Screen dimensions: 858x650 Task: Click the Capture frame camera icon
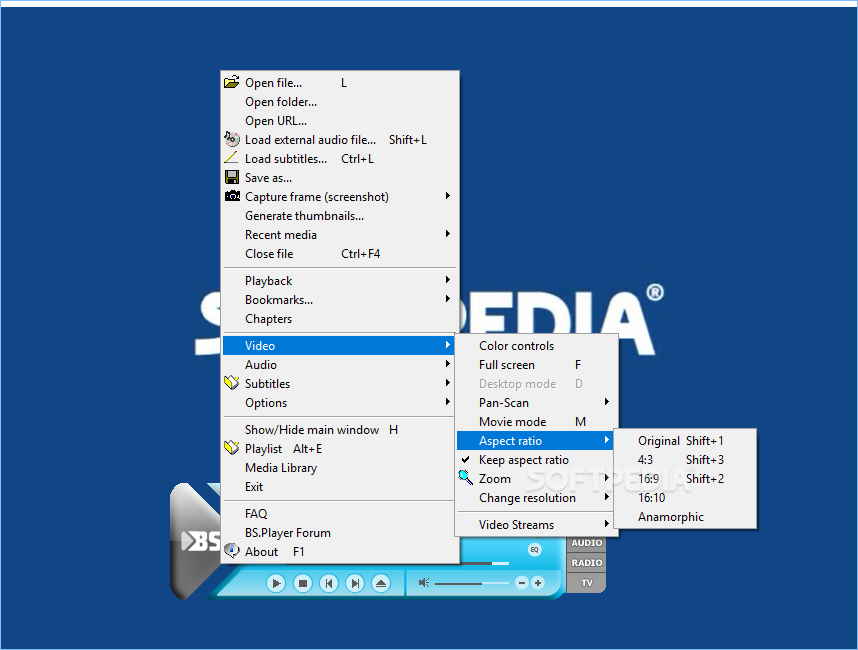point(232,196)
